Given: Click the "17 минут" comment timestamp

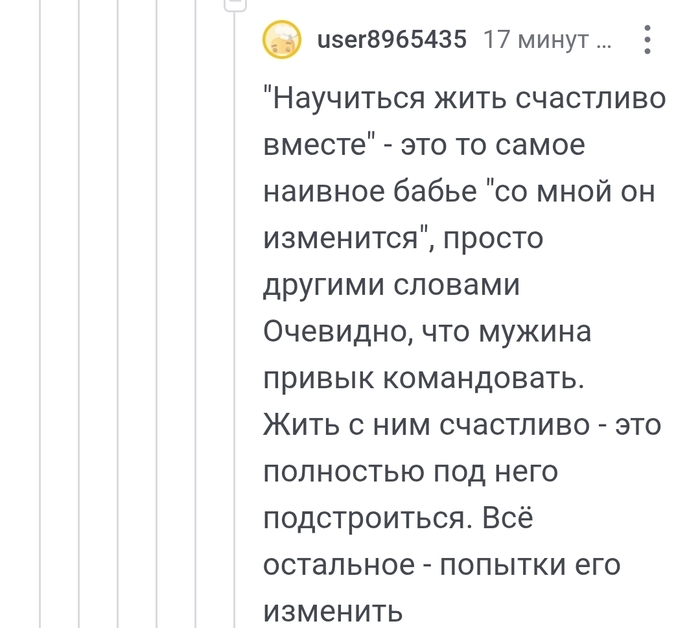Looking at the screenshot, I should tap(546, 40).
